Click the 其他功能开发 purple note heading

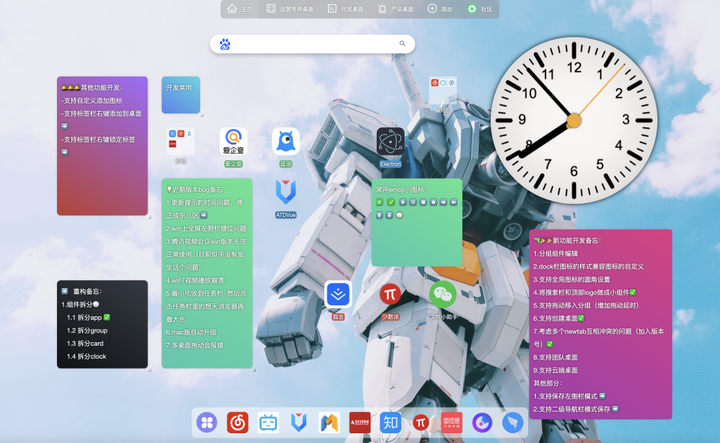[92, 88]
